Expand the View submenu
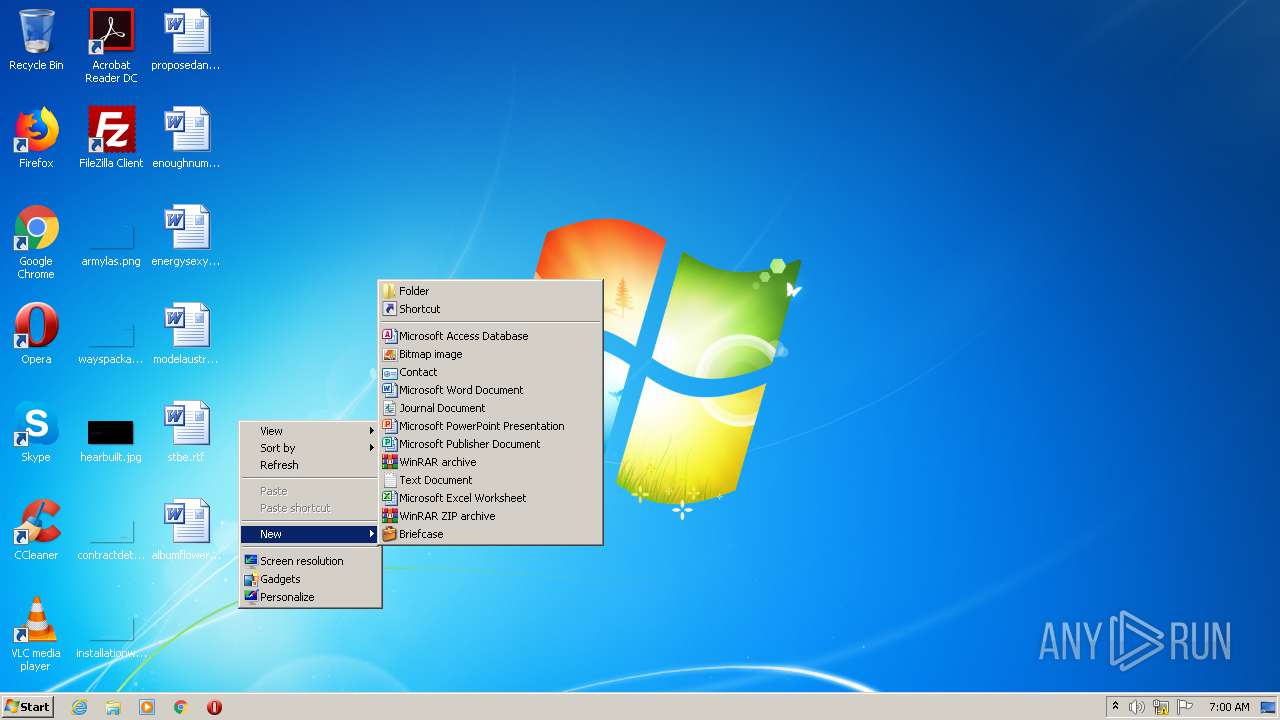The width and height of the screenshot is (1280, 720). (310, 431)
